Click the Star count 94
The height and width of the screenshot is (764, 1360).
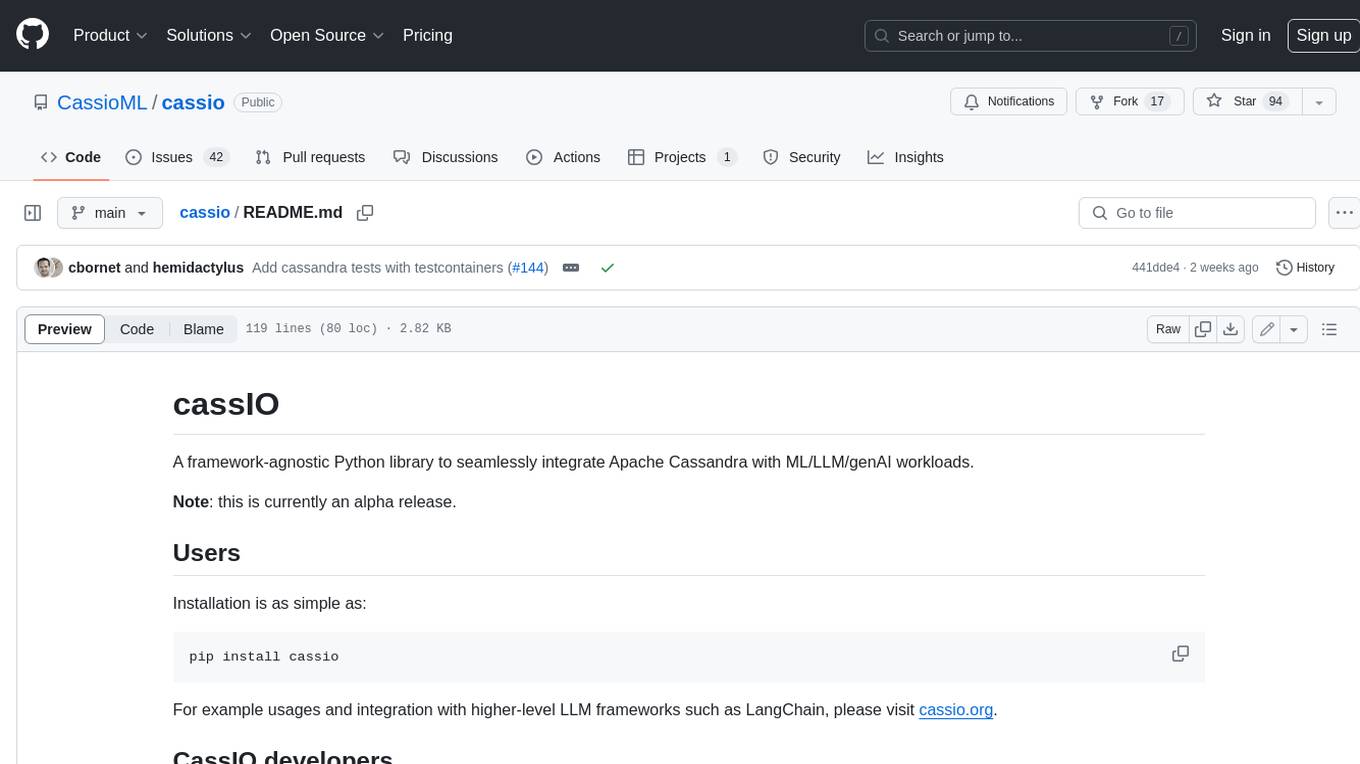click(1275, 102)
